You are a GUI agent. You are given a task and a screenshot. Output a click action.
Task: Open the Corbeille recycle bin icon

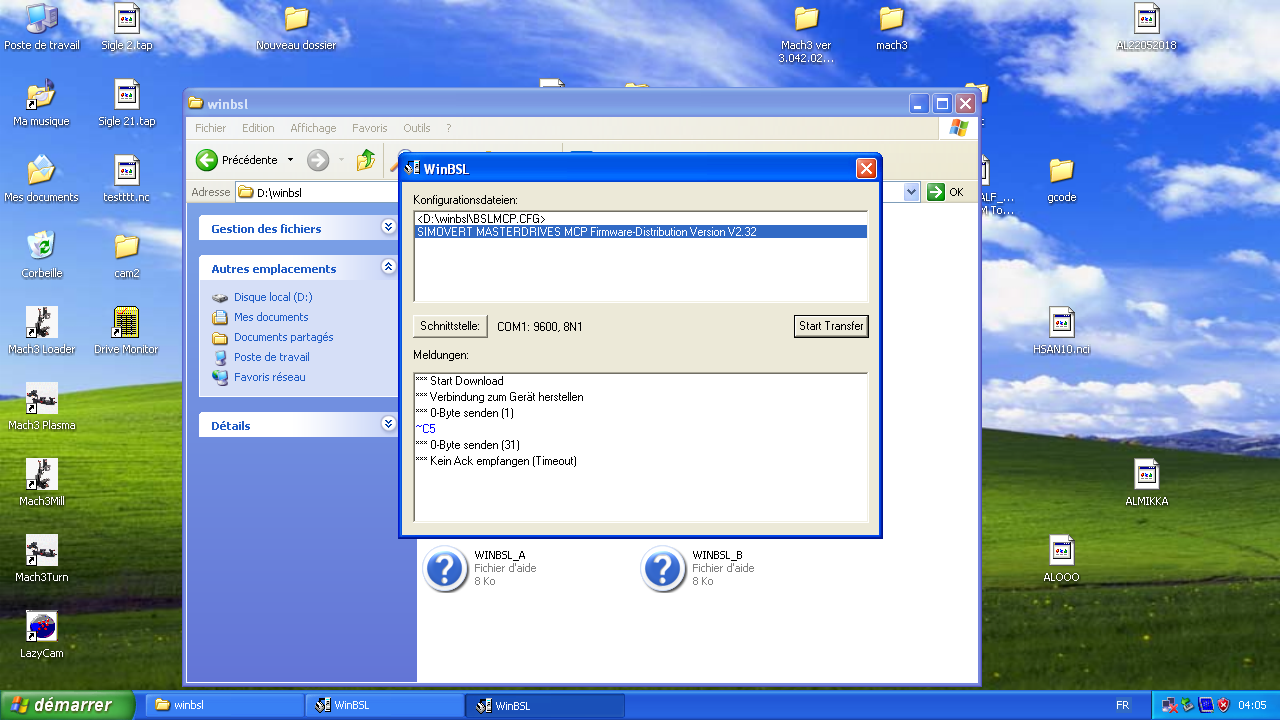point(41,246)
